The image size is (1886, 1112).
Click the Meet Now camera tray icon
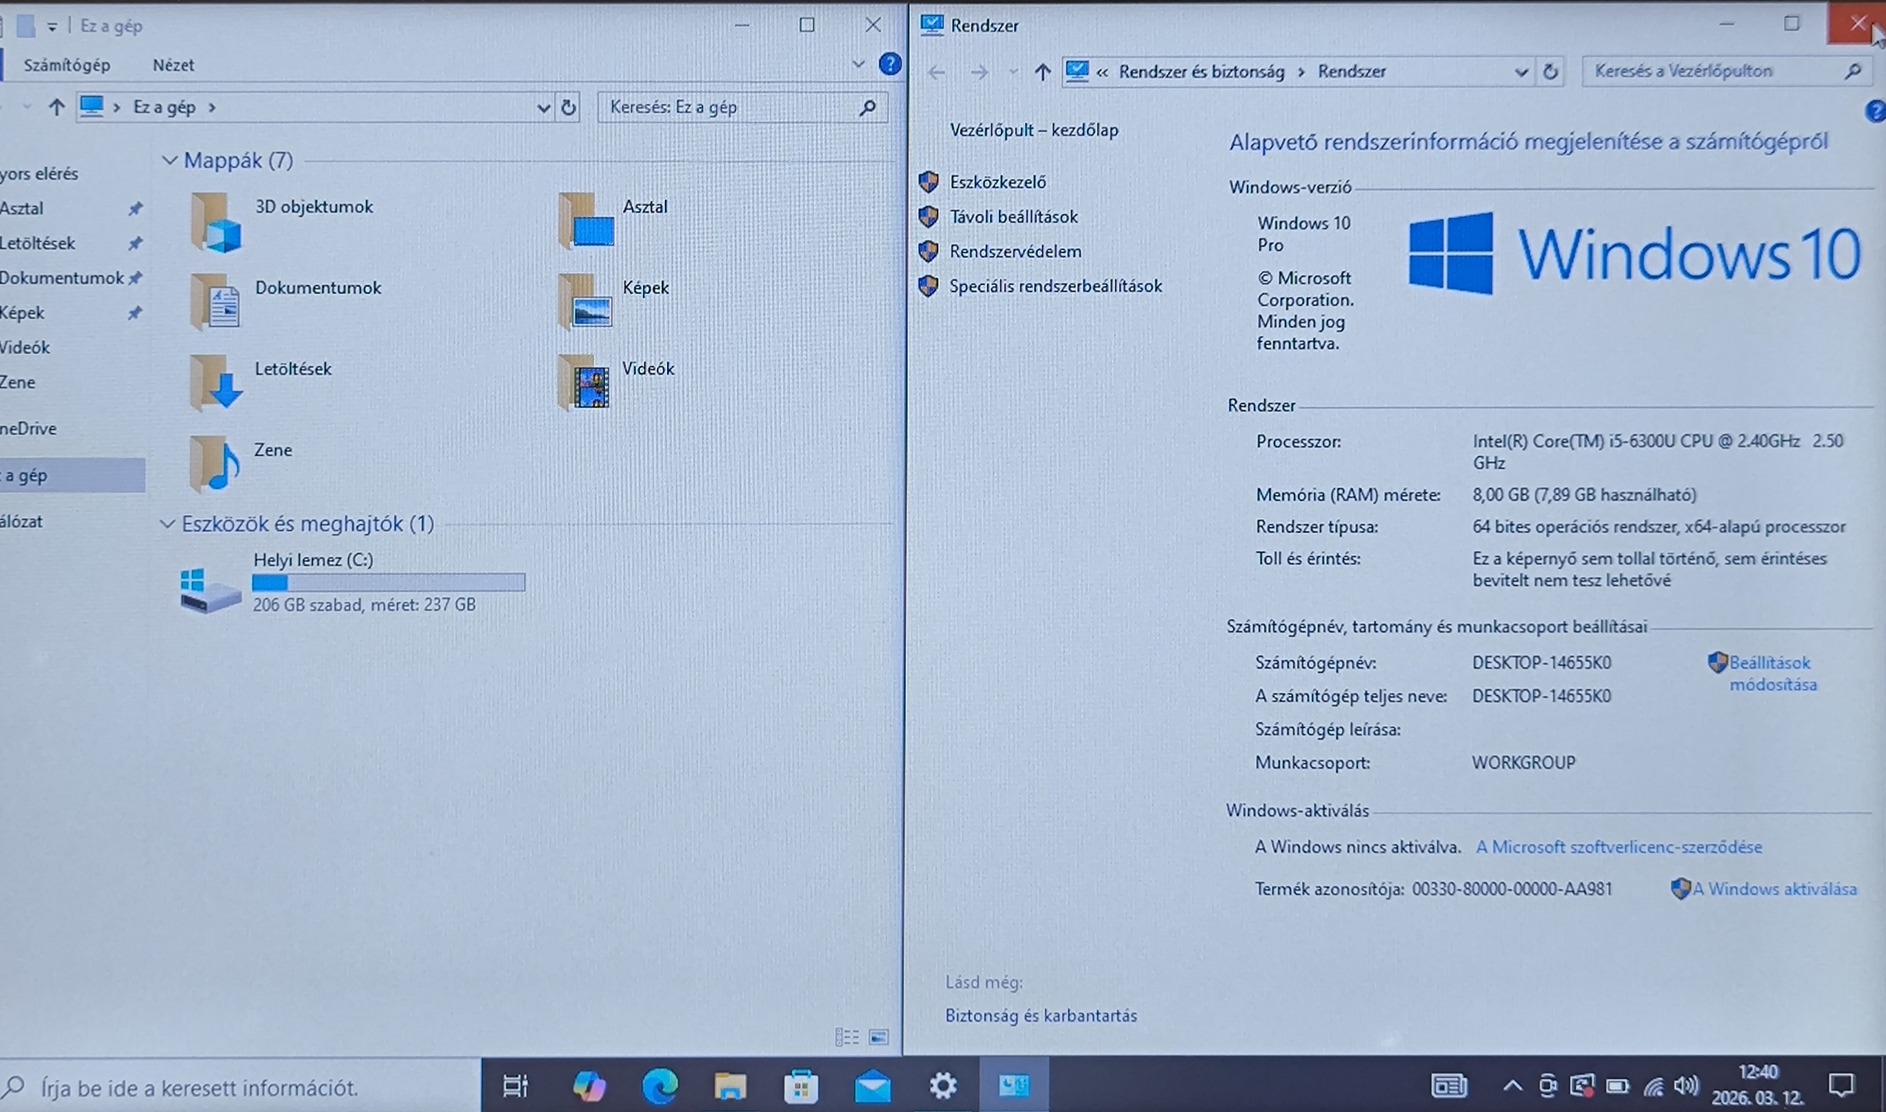click(x=1547, y=1085)
